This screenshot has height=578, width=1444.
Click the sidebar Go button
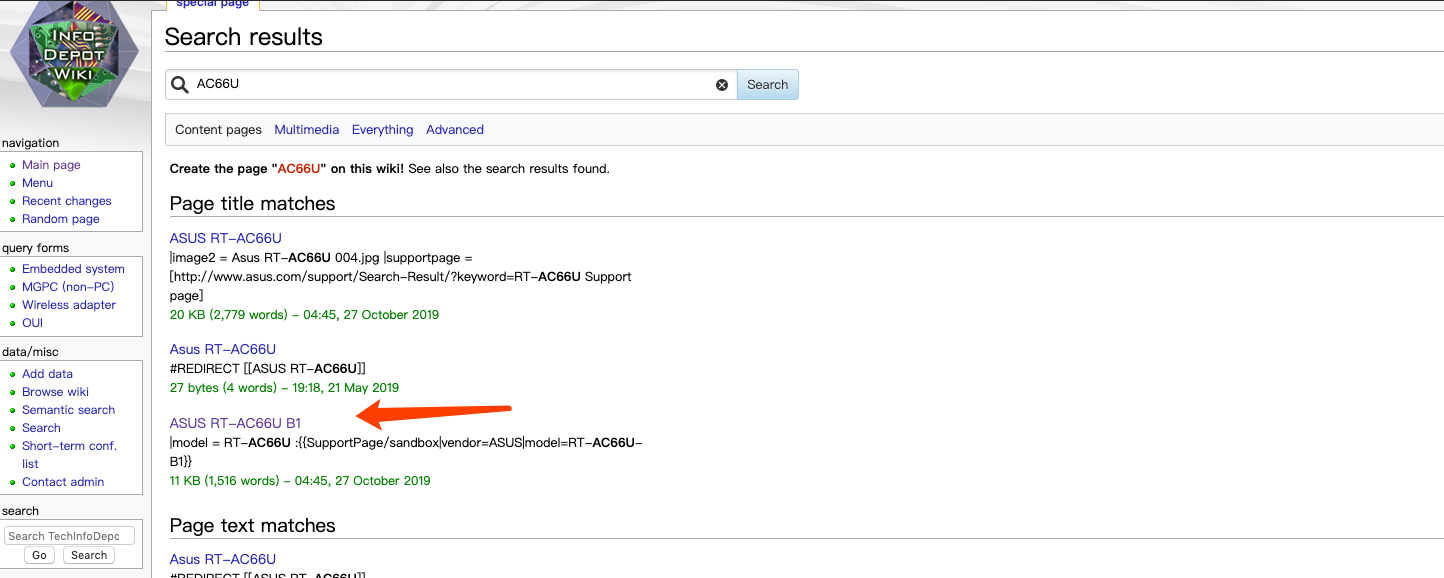coord(39,555)
